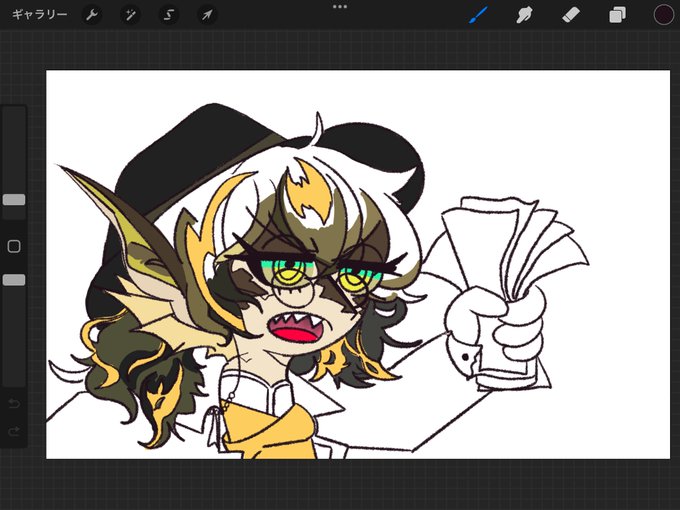
Task: Tap the square modify button in sidebar
Action: tap(14, 246)
